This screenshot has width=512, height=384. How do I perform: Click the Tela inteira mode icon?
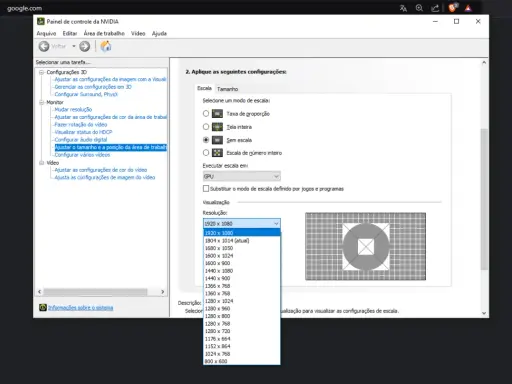click(217, 127)
